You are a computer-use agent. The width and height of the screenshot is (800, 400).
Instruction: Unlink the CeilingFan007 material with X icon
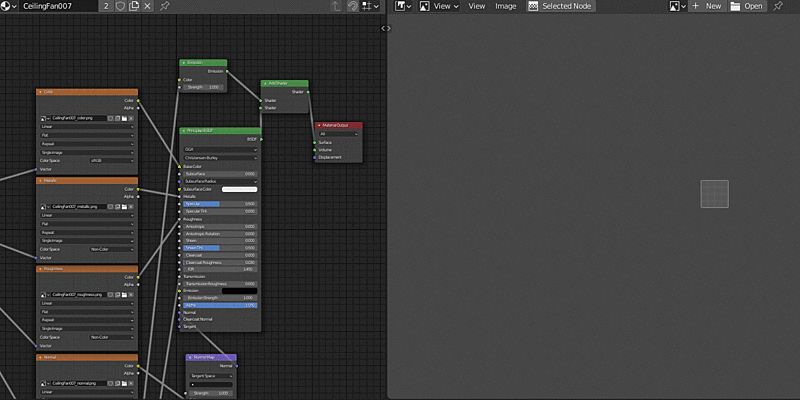pos(147,6)
